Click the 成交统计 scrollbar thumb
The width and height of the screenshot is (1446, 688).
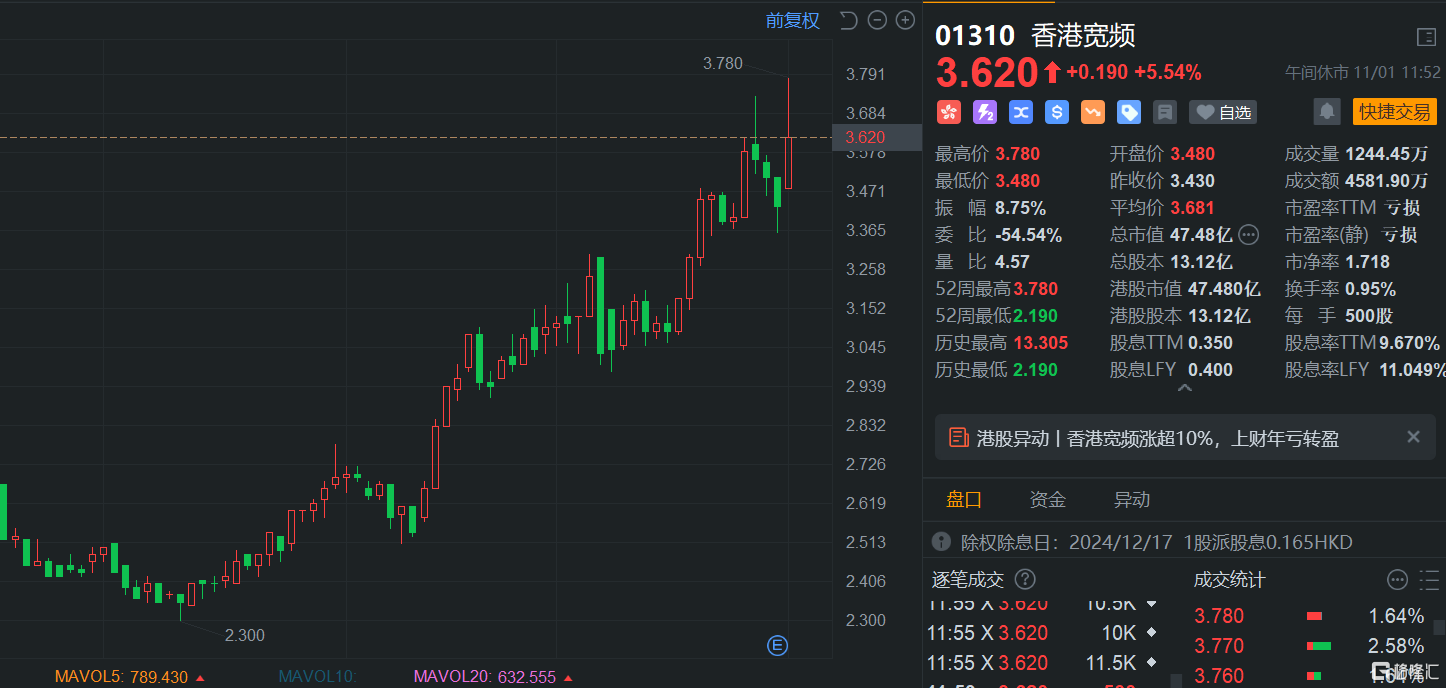1439,627
